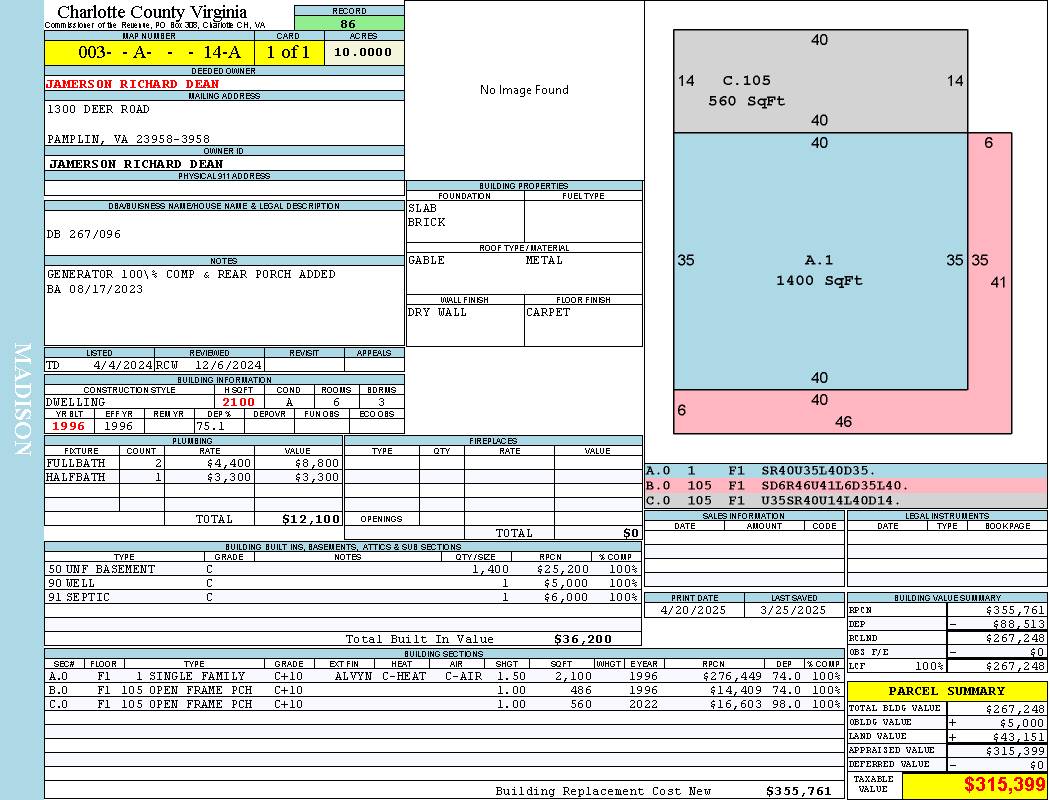Click the yellow map number 003-A-14-A field

pyautogui.click(x=150, y=52)
